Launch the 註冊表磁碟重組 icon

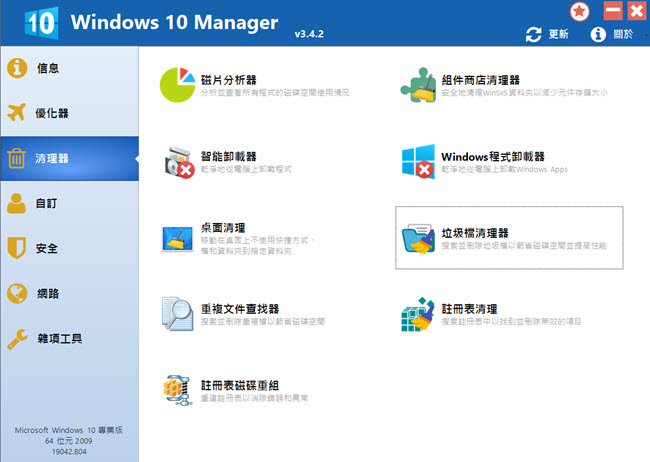[x=179, y=390]
